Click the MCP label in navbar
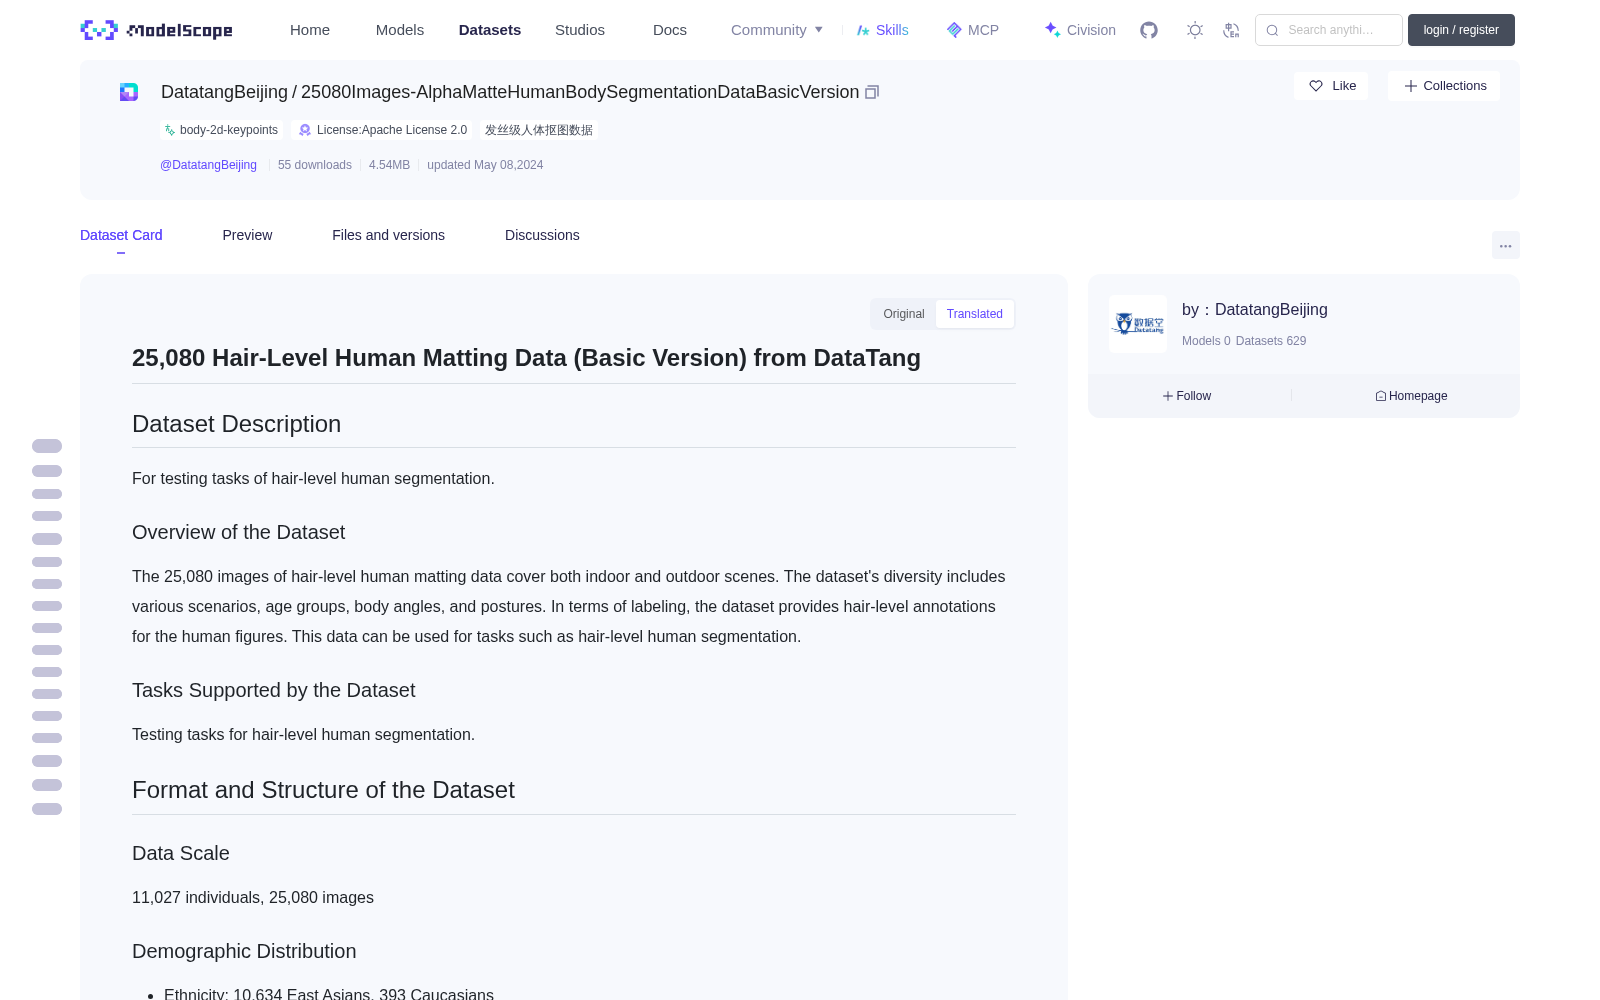Screen dimensions: 1600x1000 pos(983,30)
